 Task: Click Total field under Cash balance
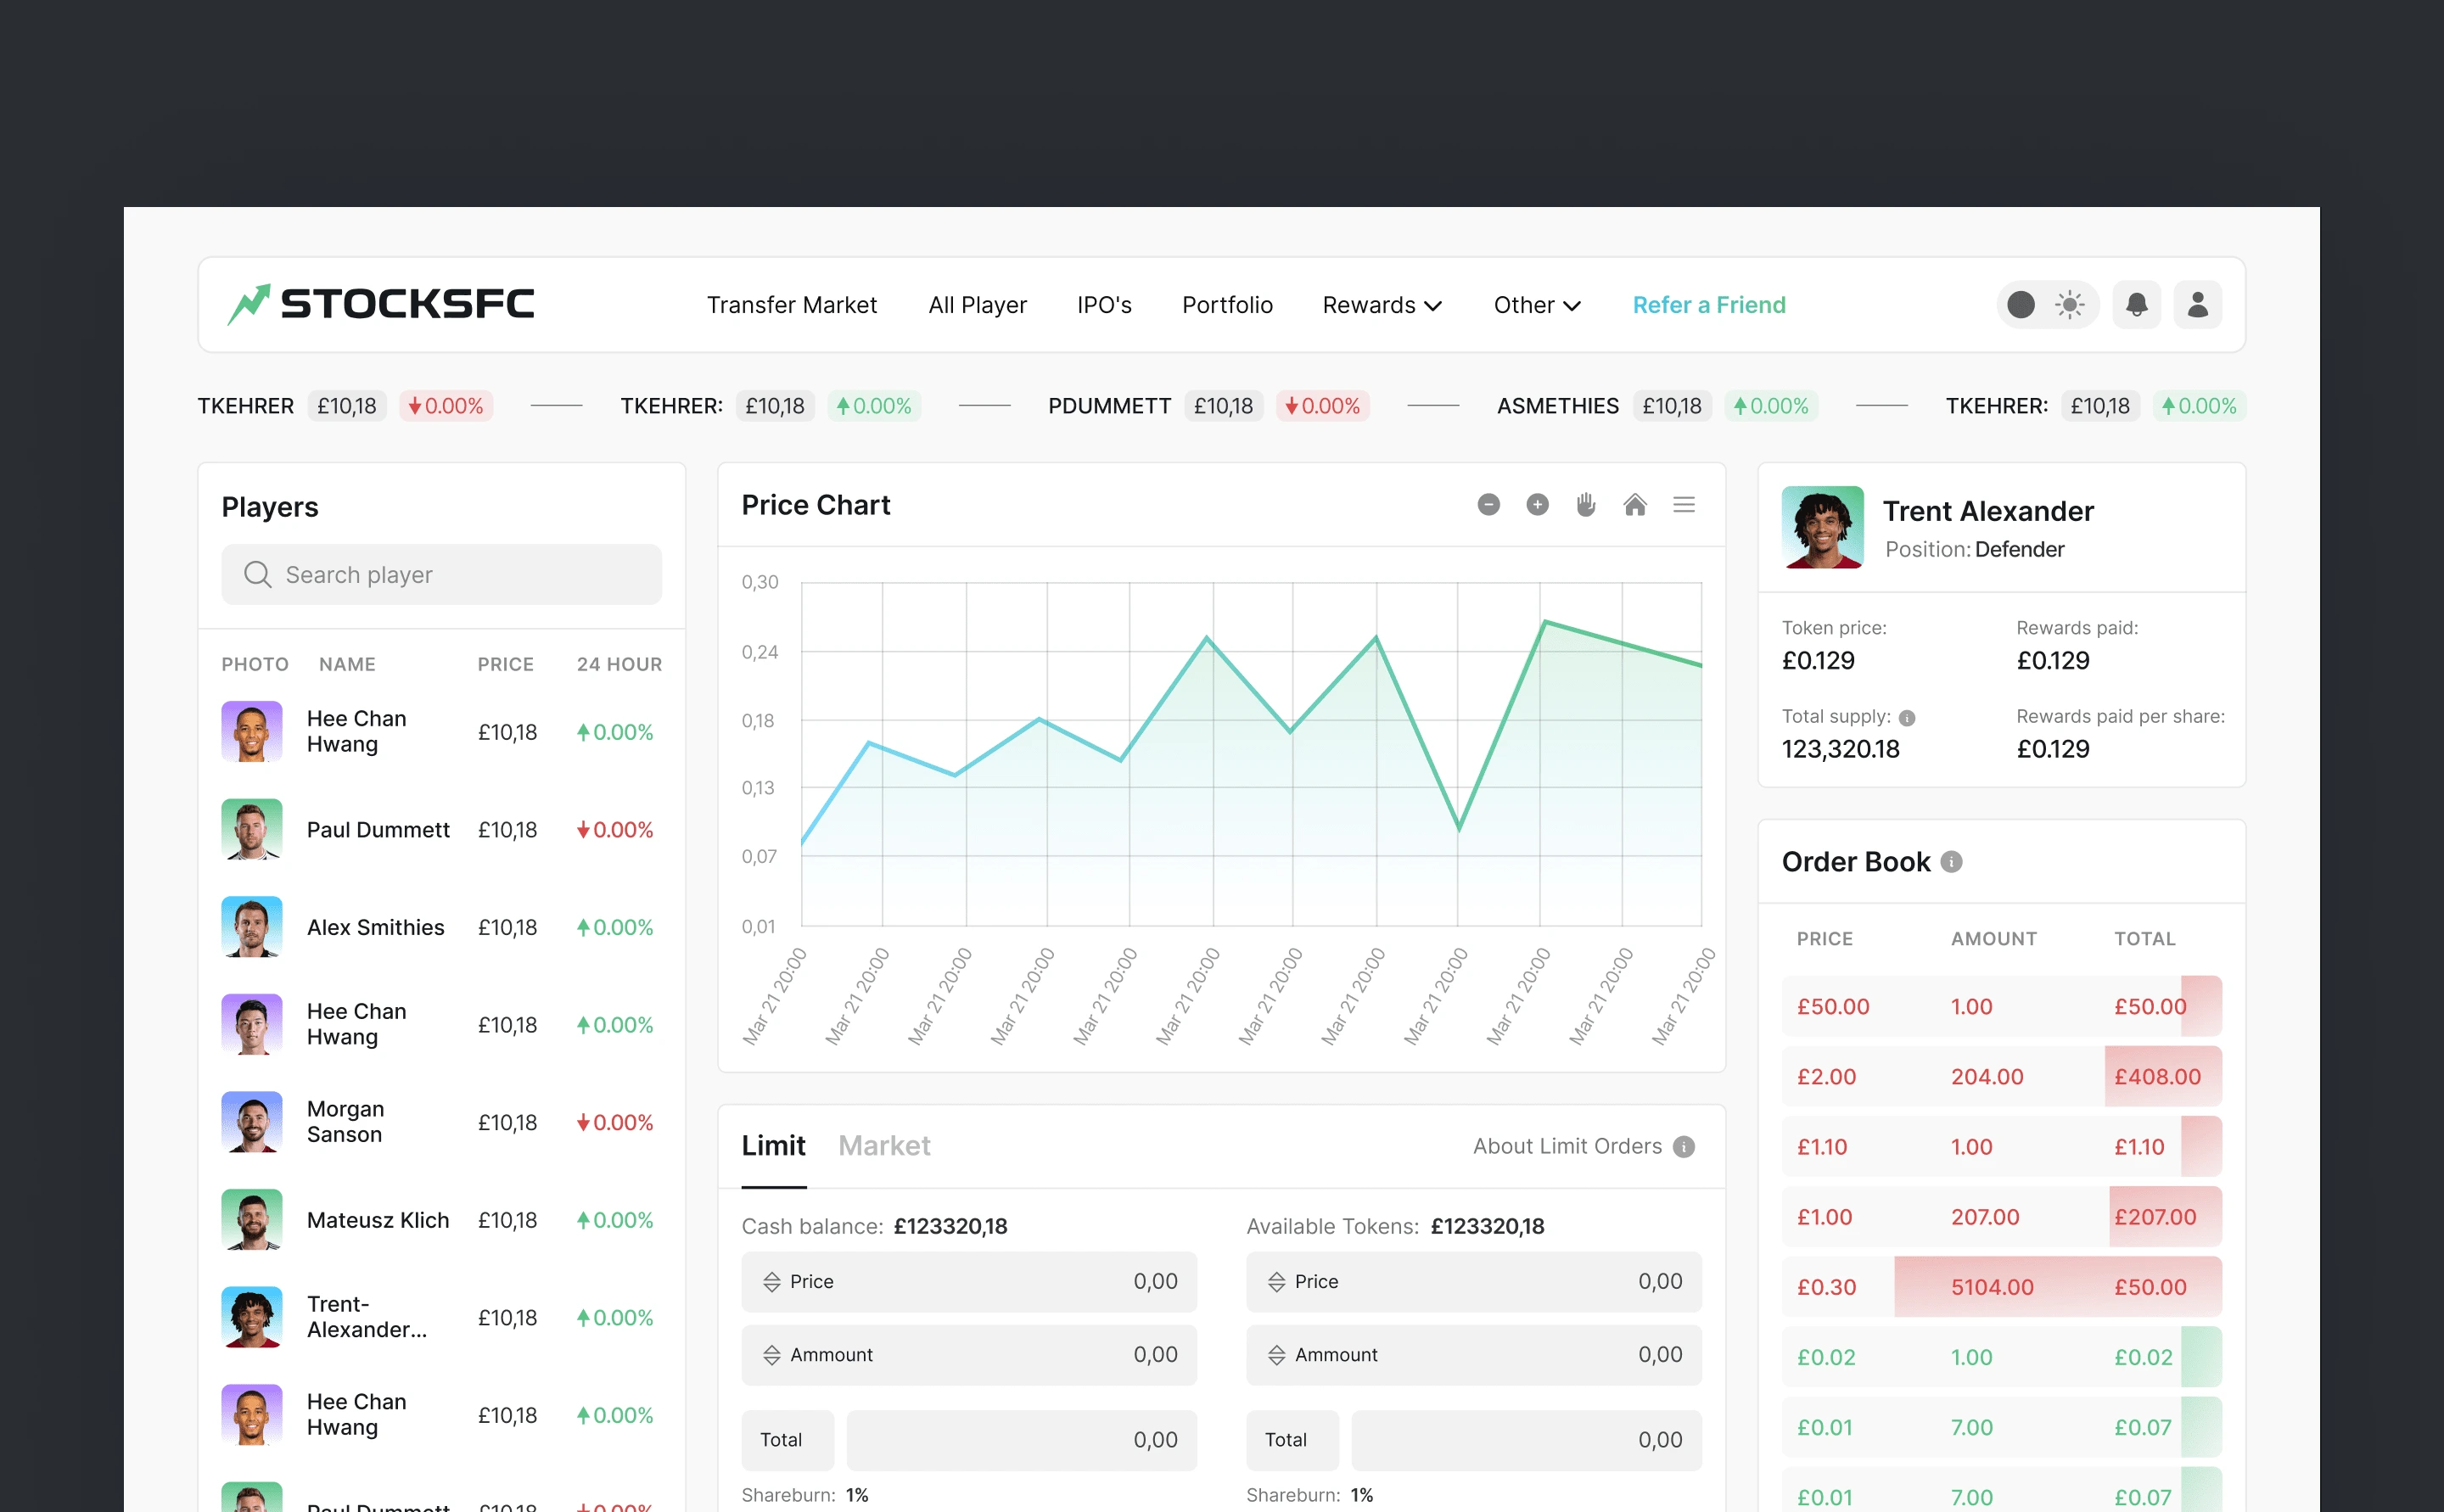coord(1021,1440)
